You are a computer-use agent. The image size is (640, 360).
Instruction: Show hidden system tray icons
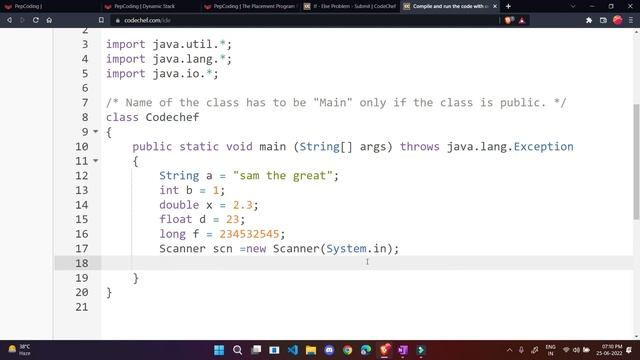tap(509, 350)
